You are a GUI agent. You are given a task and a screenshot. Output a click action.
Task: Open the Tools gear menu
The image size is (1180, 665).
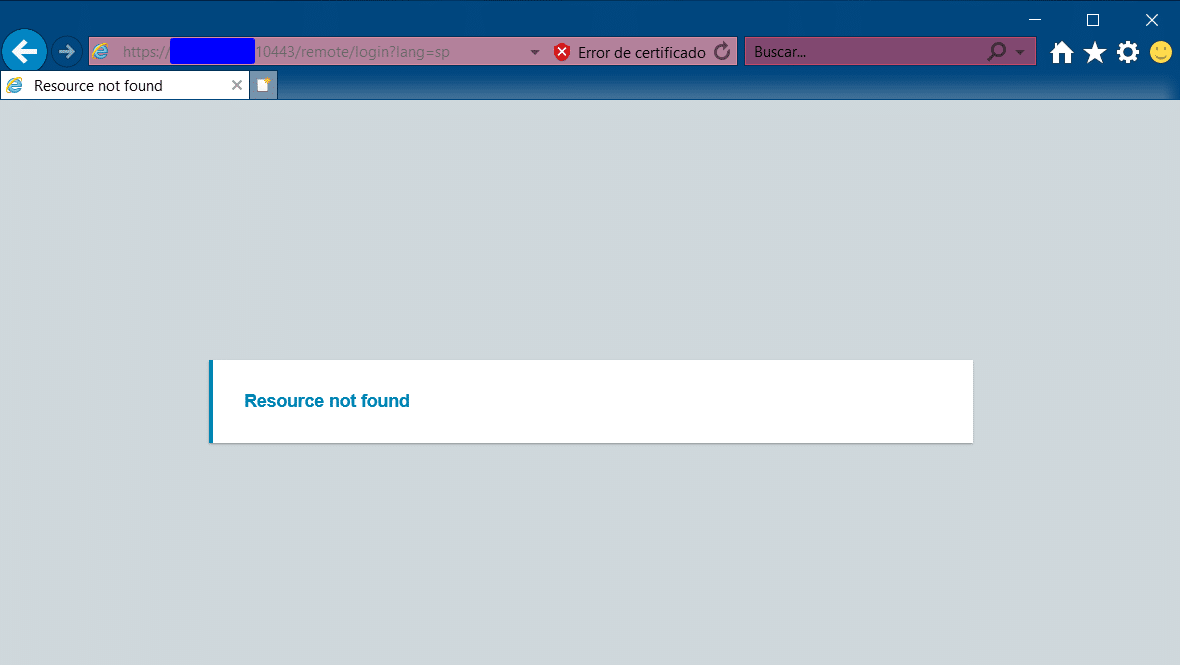tap(1128, 53)
